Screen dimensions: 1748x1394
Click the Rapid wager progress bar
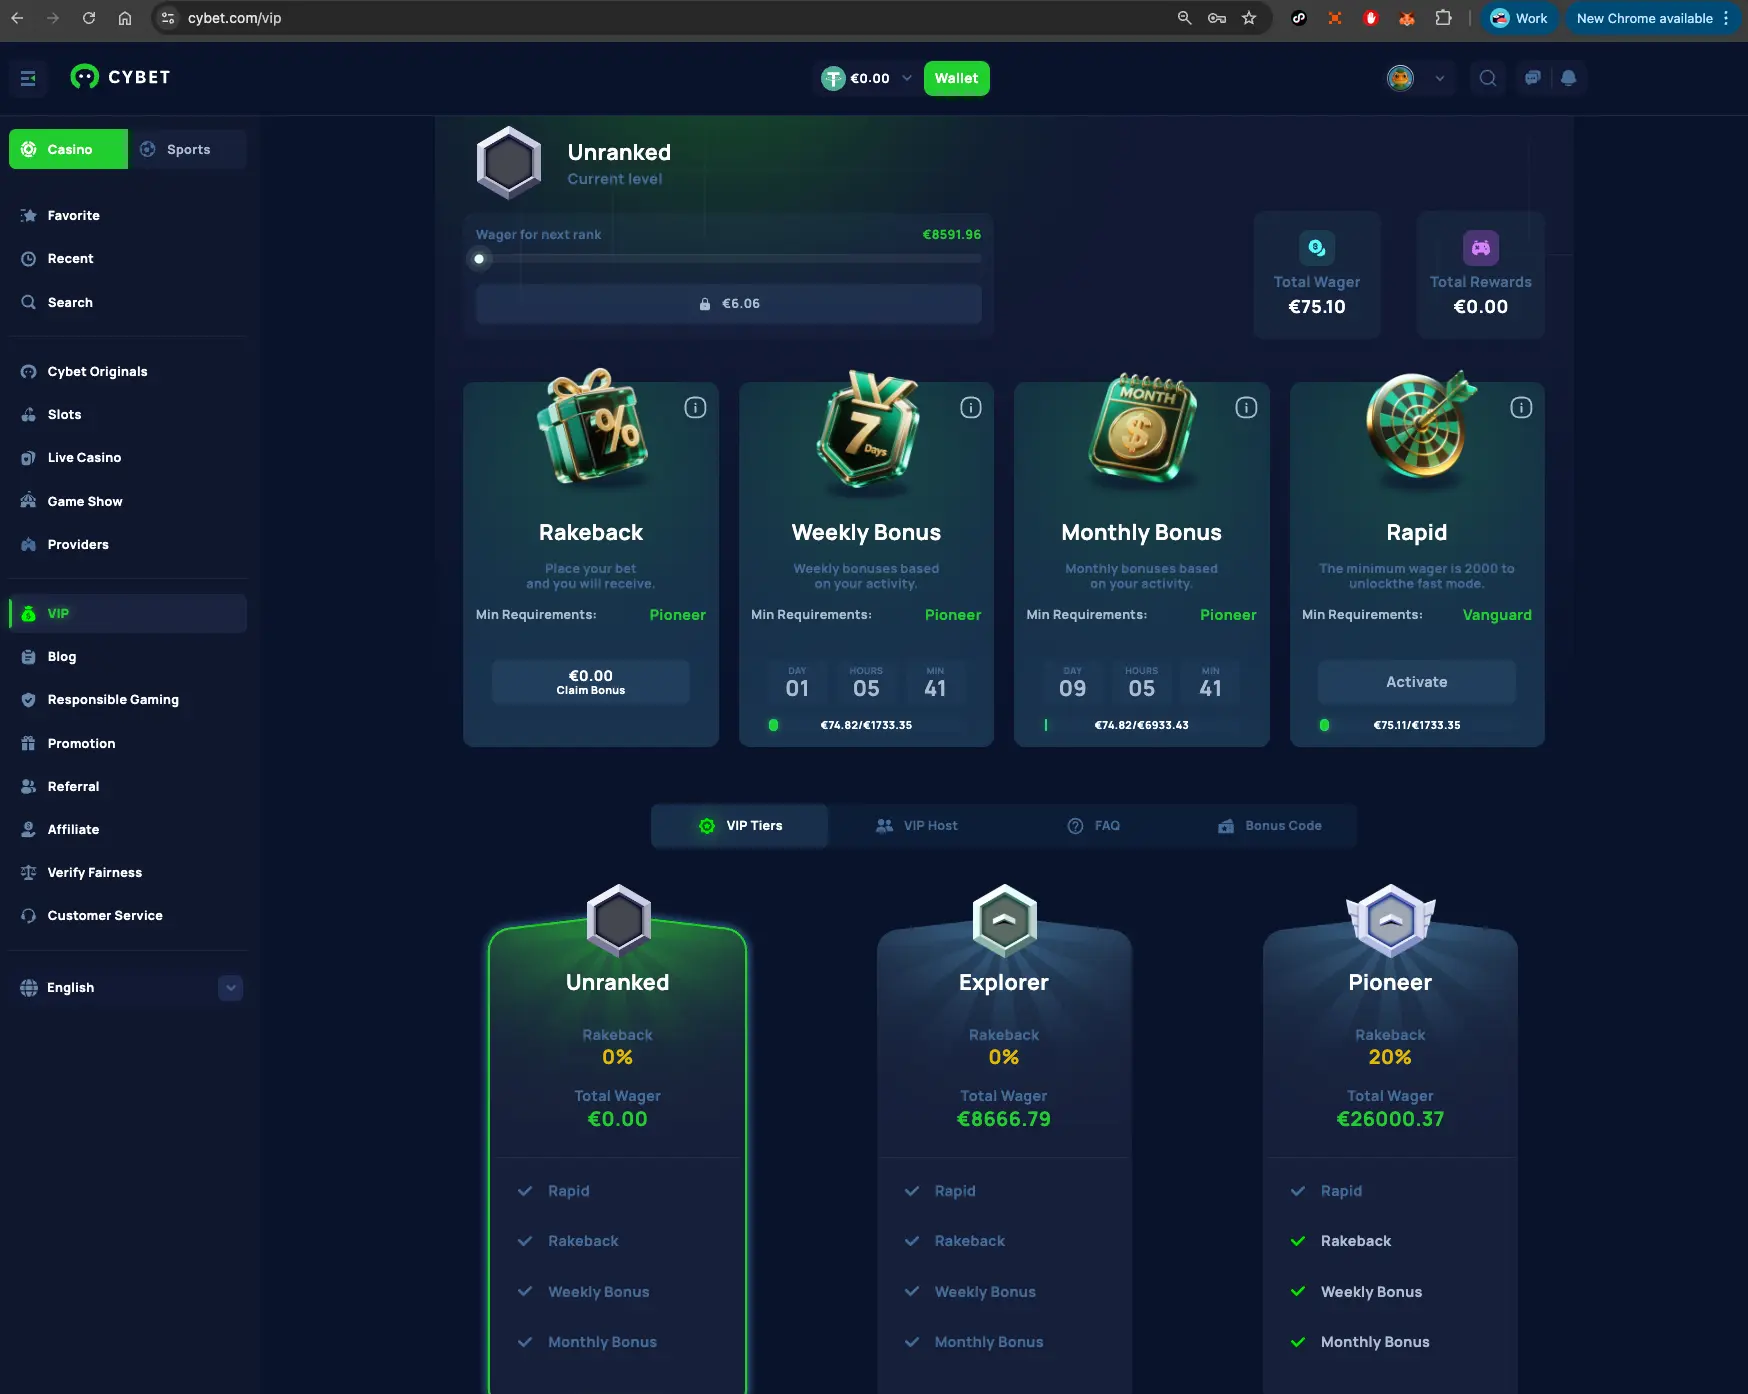coord(1417,725)
